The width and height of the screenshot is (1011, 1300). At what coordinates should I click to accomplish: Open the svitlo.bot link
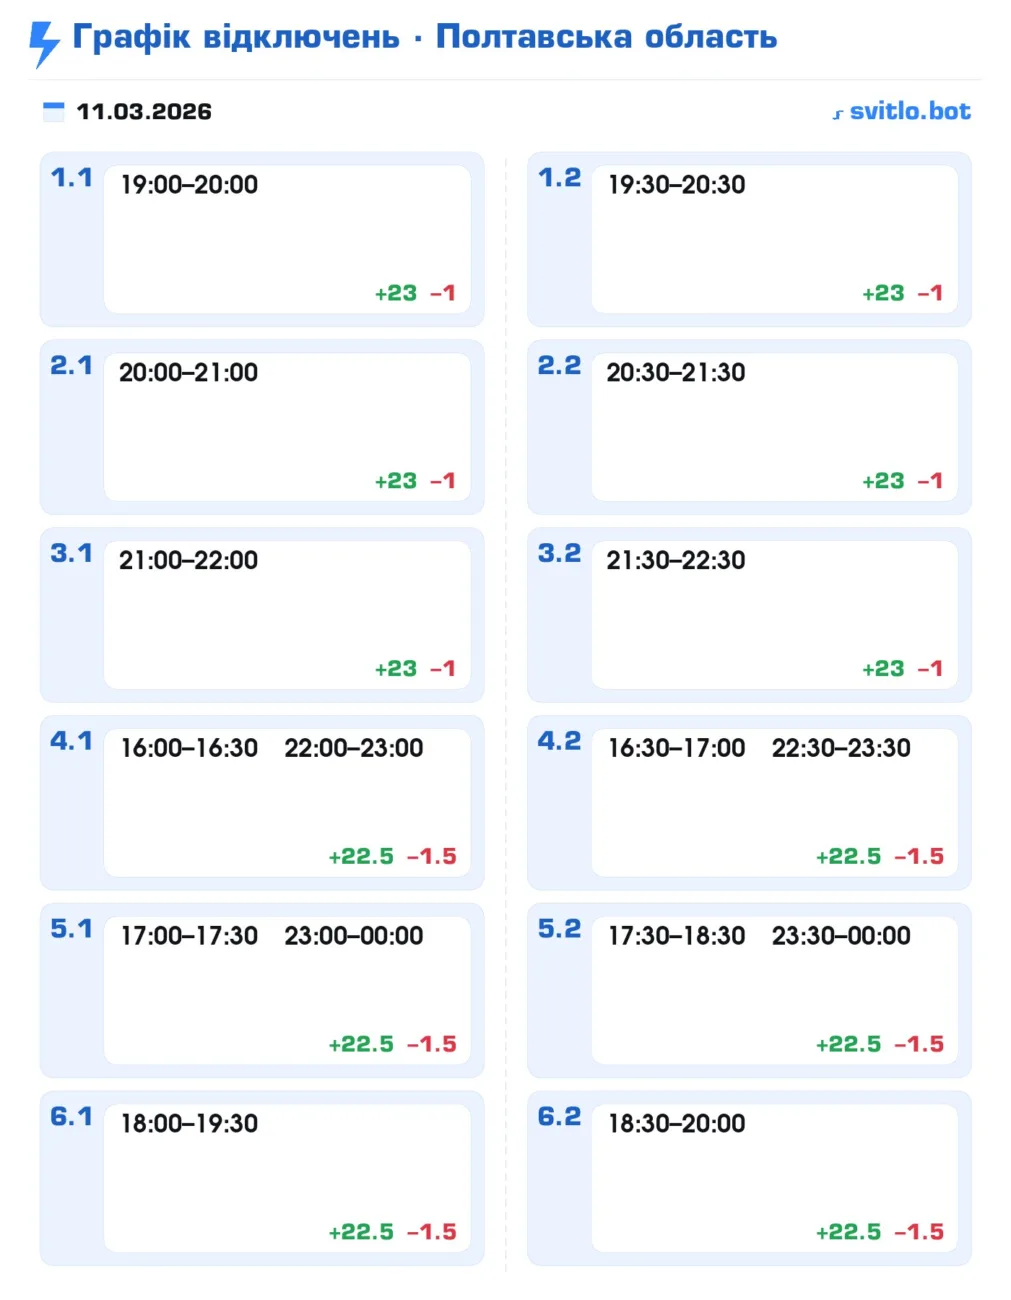[x=909, y=111]
